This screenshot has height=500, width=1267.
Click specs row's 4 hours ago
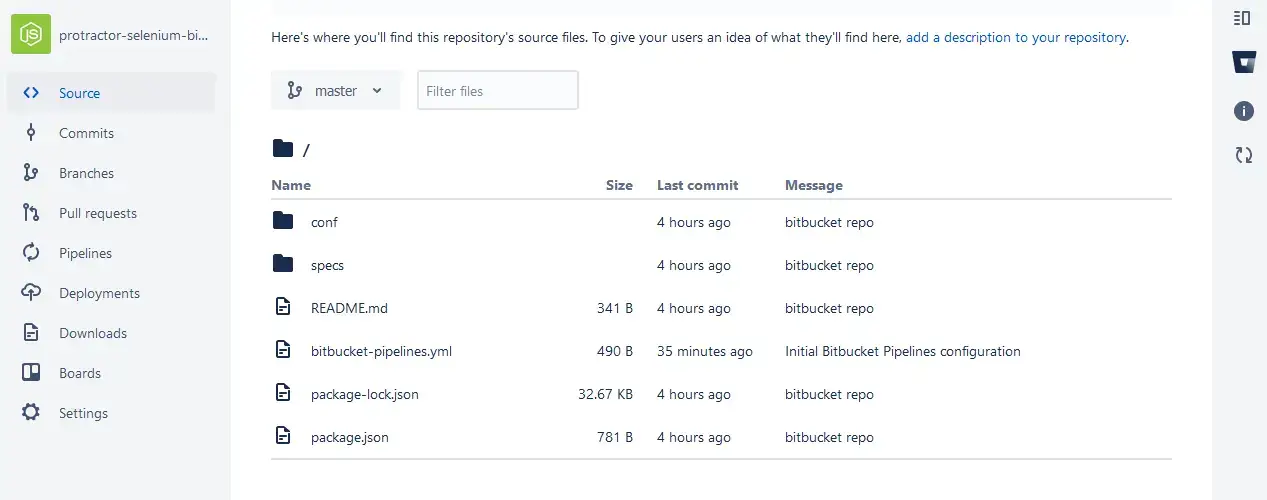tap(694, 265)
